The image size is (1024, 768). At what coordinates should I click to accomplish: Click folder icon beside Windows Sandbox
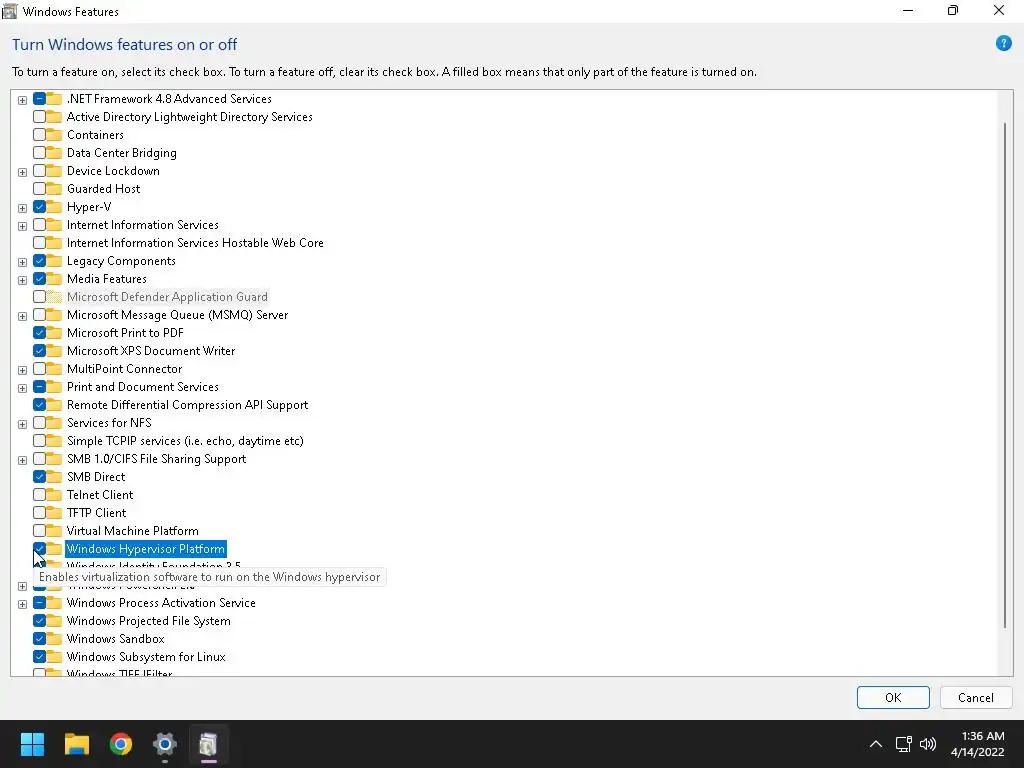[54, 639]
